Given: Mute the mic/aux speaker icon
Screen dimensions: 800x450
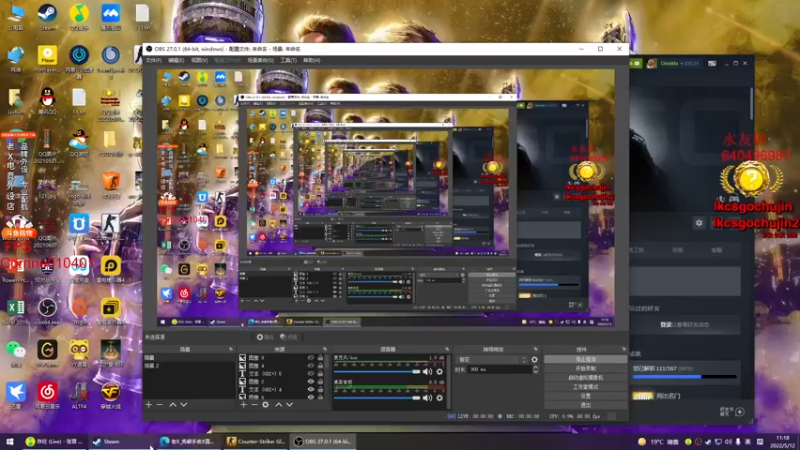Looking at the screenshot, I should point(427,371).
